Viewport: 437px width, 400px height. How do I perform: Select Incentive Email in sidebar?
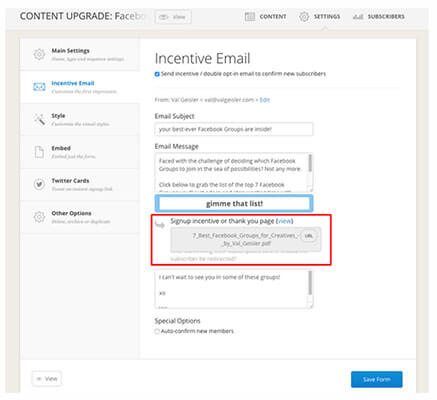pyautogui.click(x=80, y=87)
